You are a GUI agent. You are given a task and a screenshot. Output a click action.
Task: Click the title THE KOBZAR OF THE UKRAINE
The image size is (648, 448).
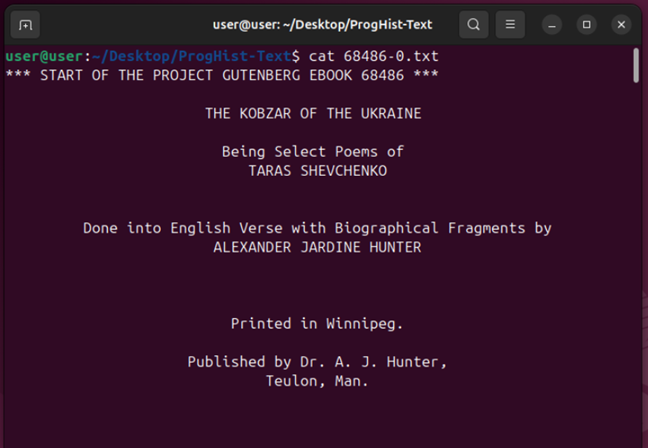pos(313,113)
